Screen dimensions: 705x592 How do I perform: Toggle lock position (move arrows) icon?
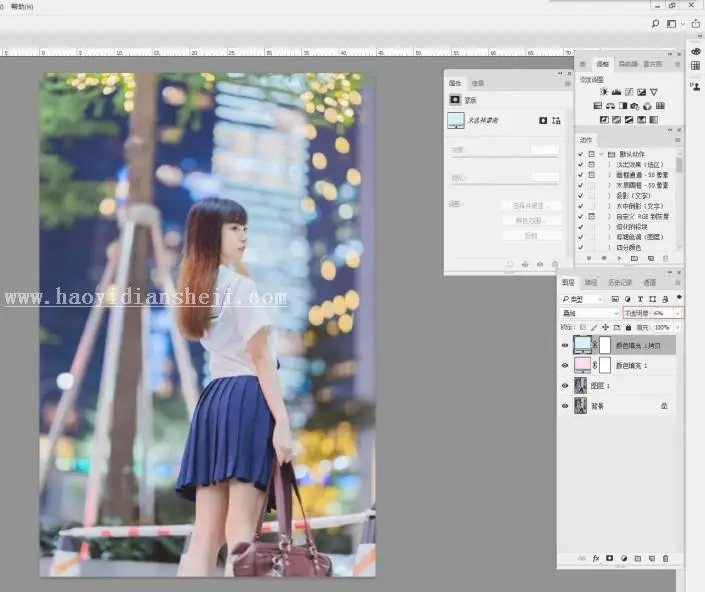click(x=605, y=328)
